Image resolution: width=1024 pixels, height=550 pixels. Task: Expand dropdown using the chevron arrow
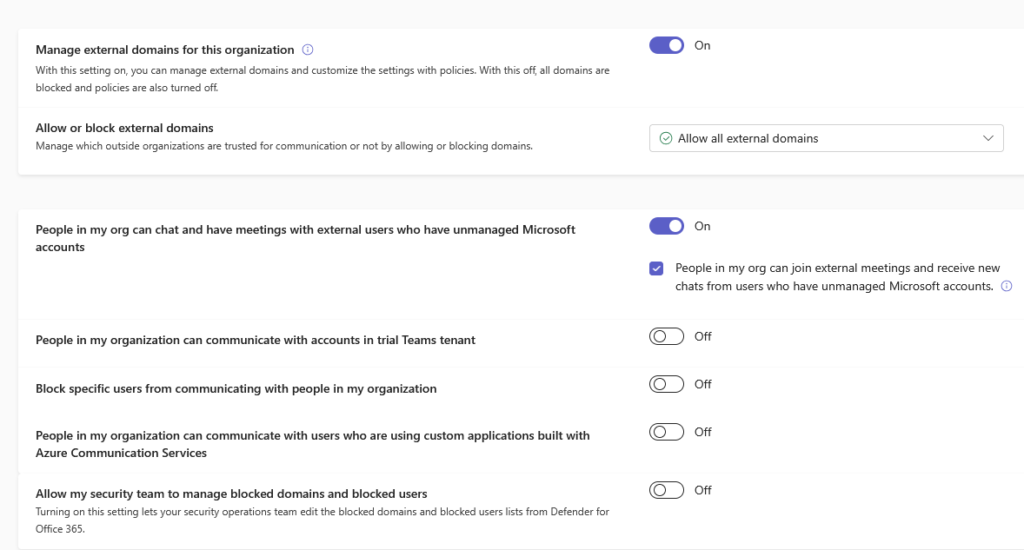[987, 138]
